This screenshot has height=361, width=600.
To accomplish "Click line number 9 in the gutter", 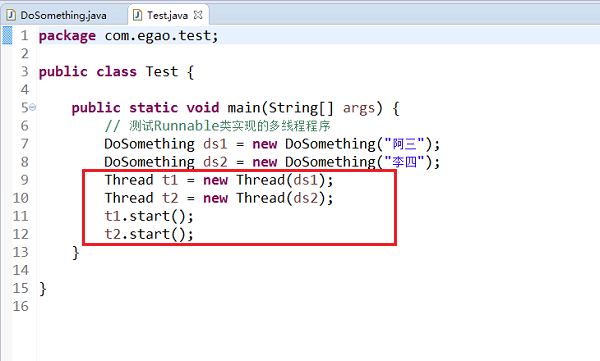I will (24, 180).
